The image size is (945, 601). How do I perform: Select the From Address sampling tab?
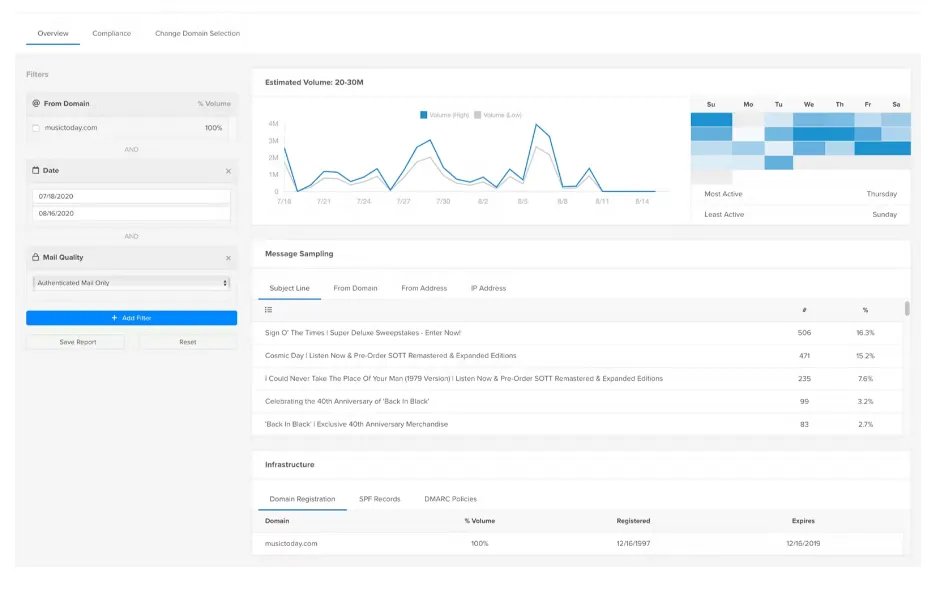424,288
